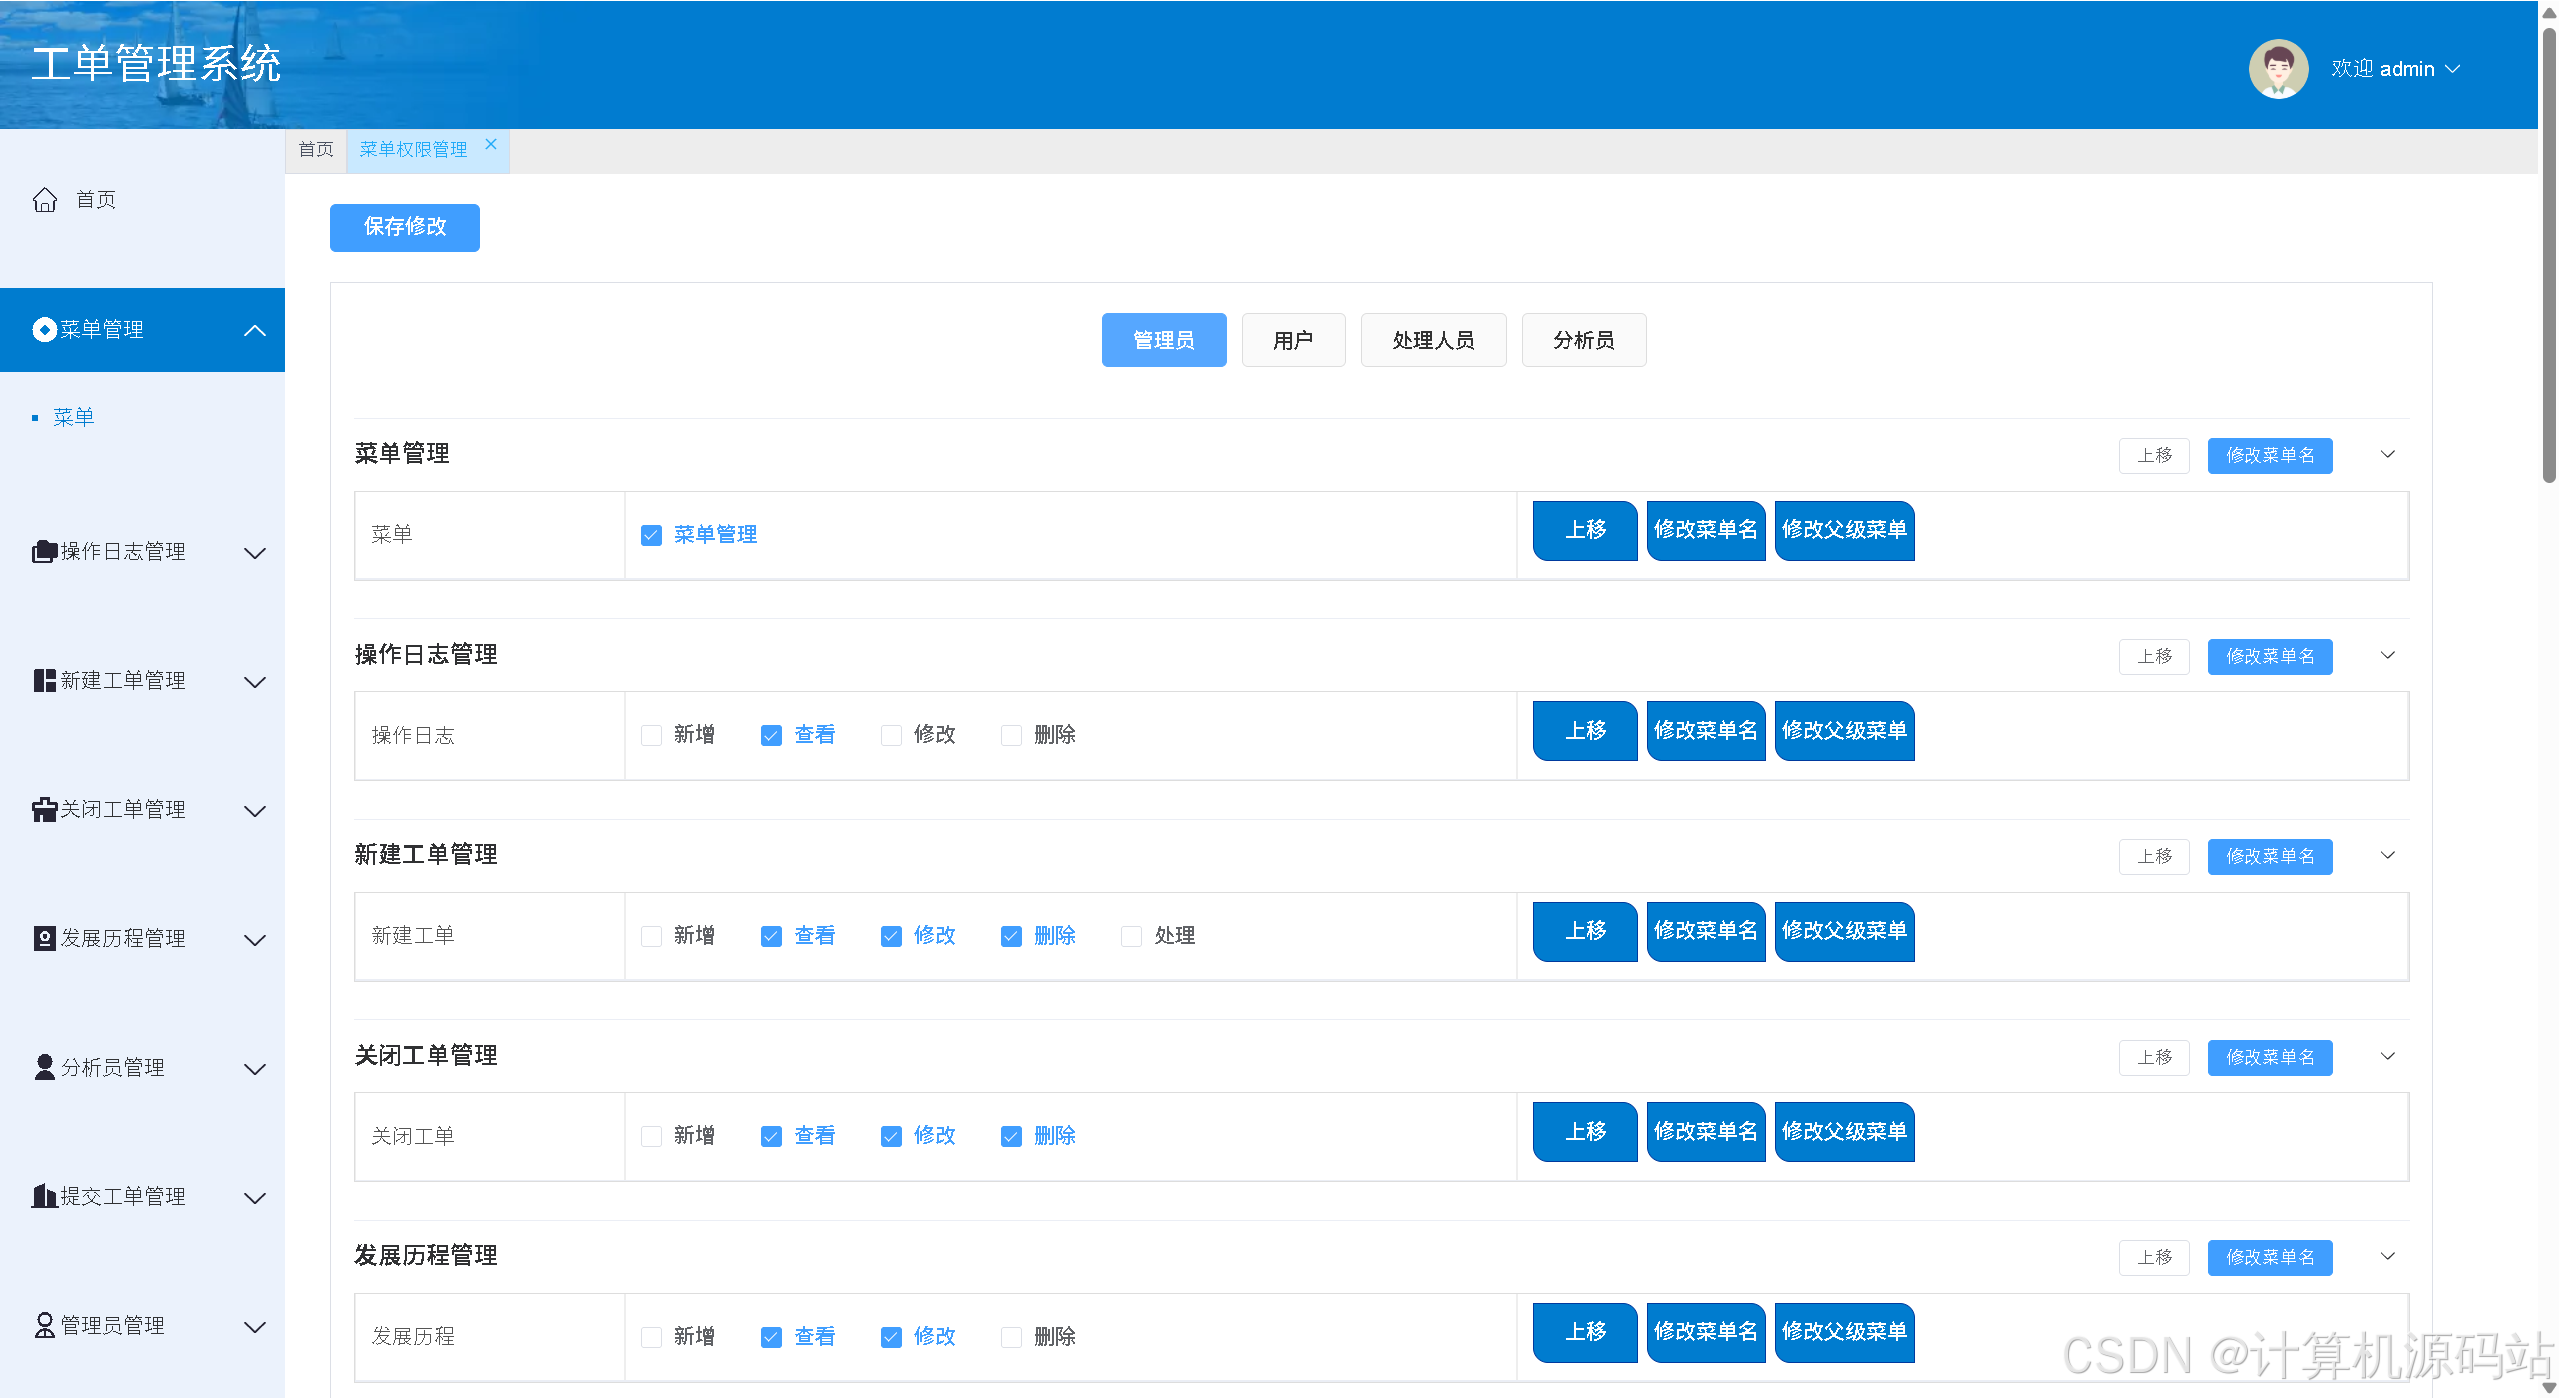The height and width of the screenshot is (1398, 2559).
Task: Switch to the 分析员 role tab
Action: (1583, 341)
